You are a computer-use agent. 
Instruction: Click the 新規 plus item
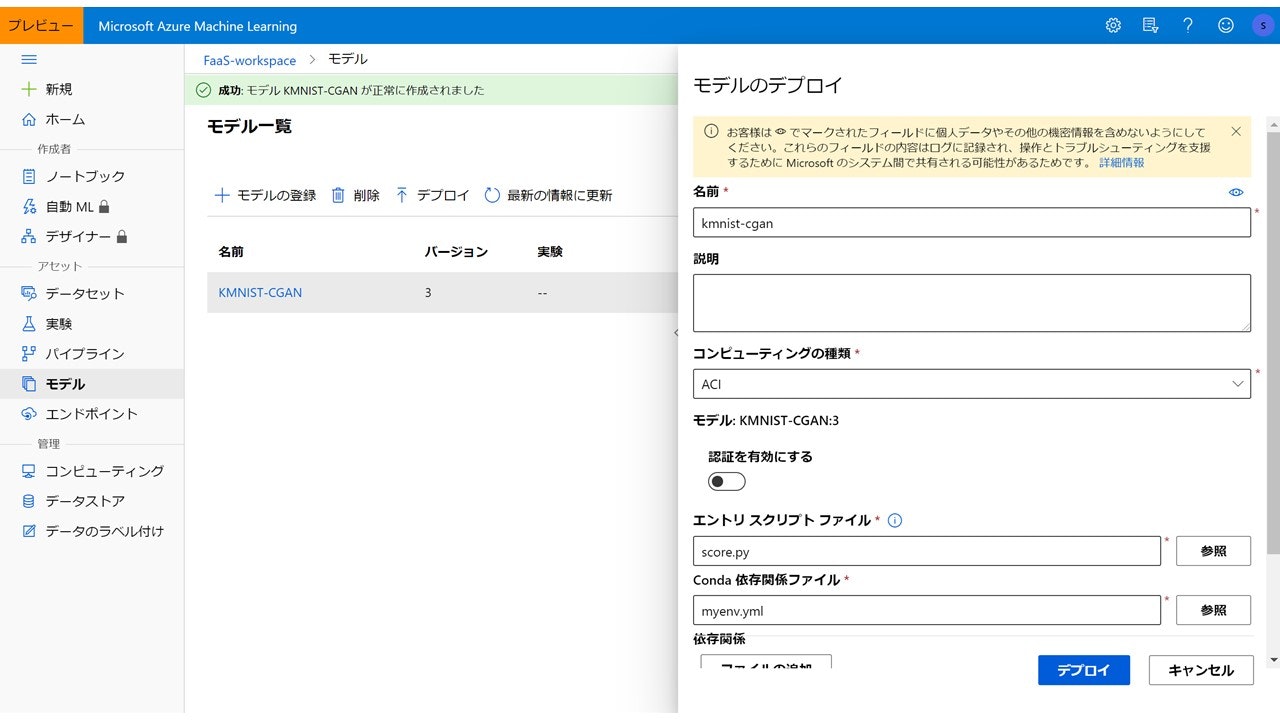[47, 89]
